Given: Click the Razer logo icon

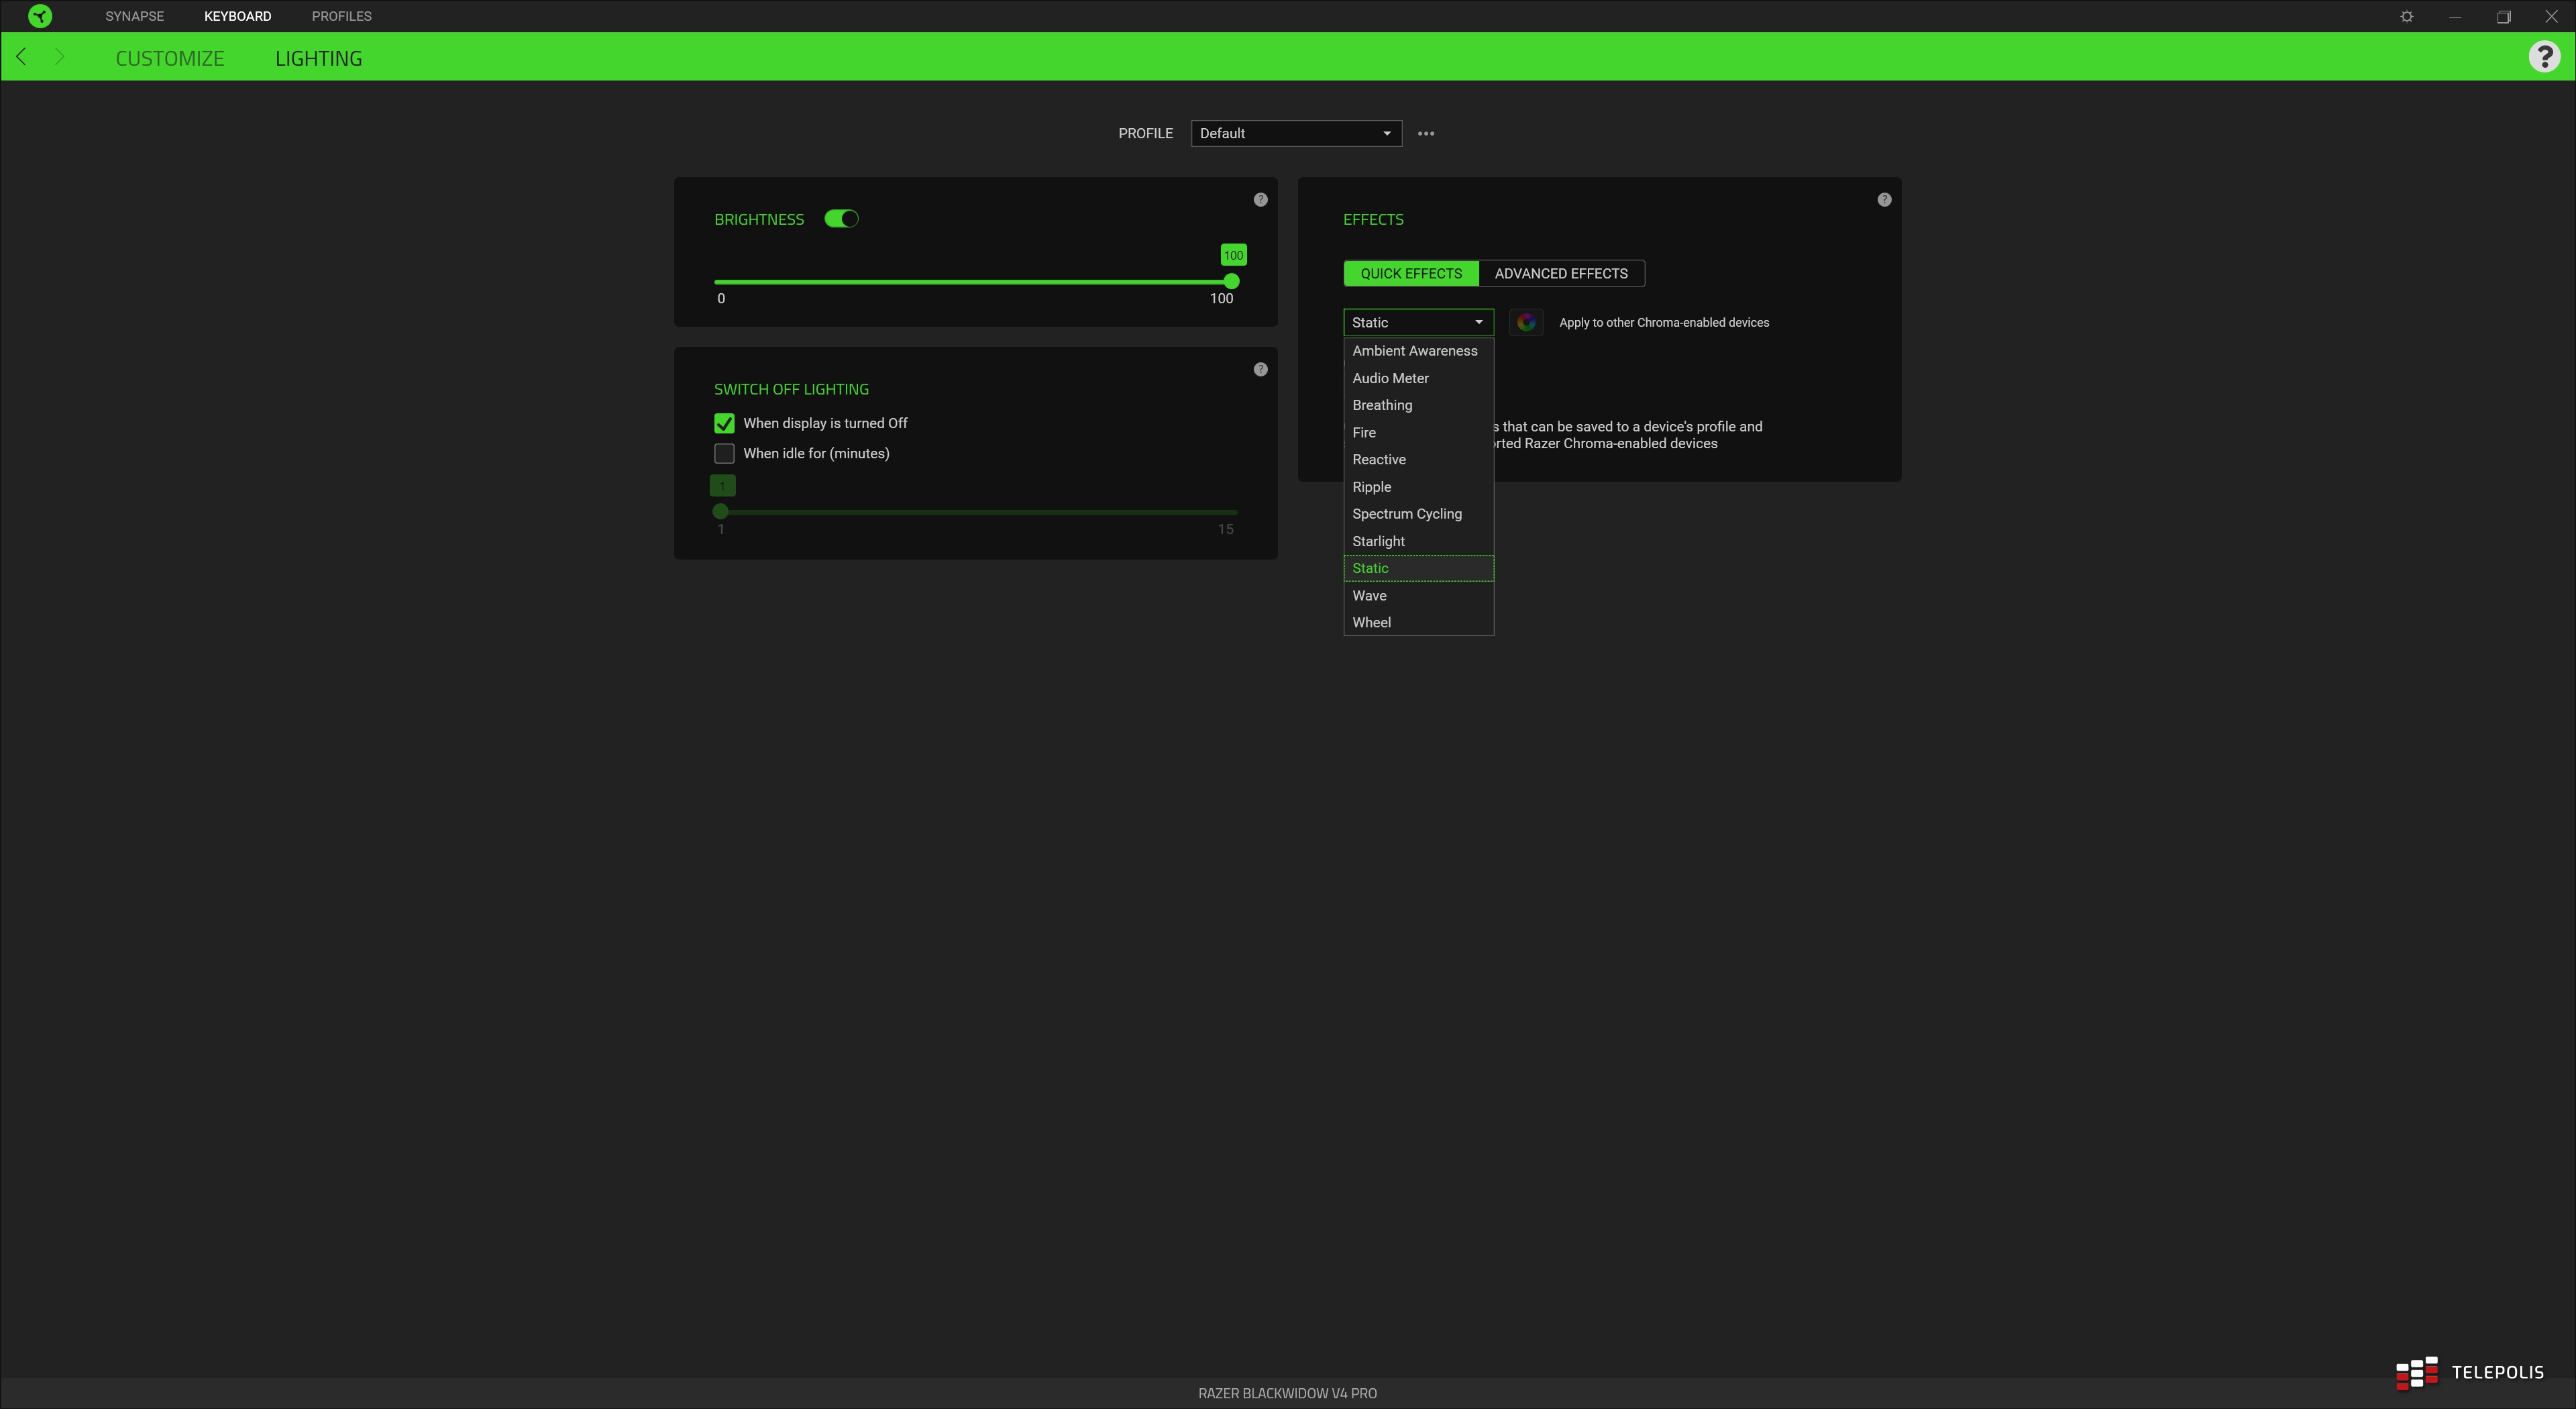Looking at the screenshot, I should [x=40, y=16].
